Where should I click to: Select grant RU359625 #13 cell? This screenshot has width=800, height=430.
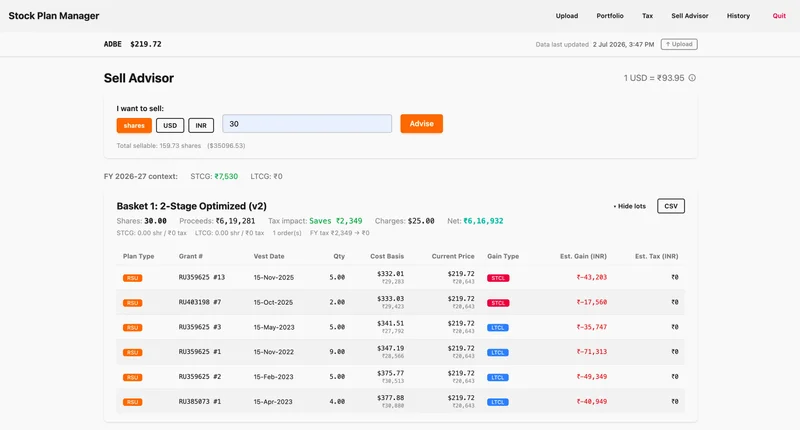(202, 277)
